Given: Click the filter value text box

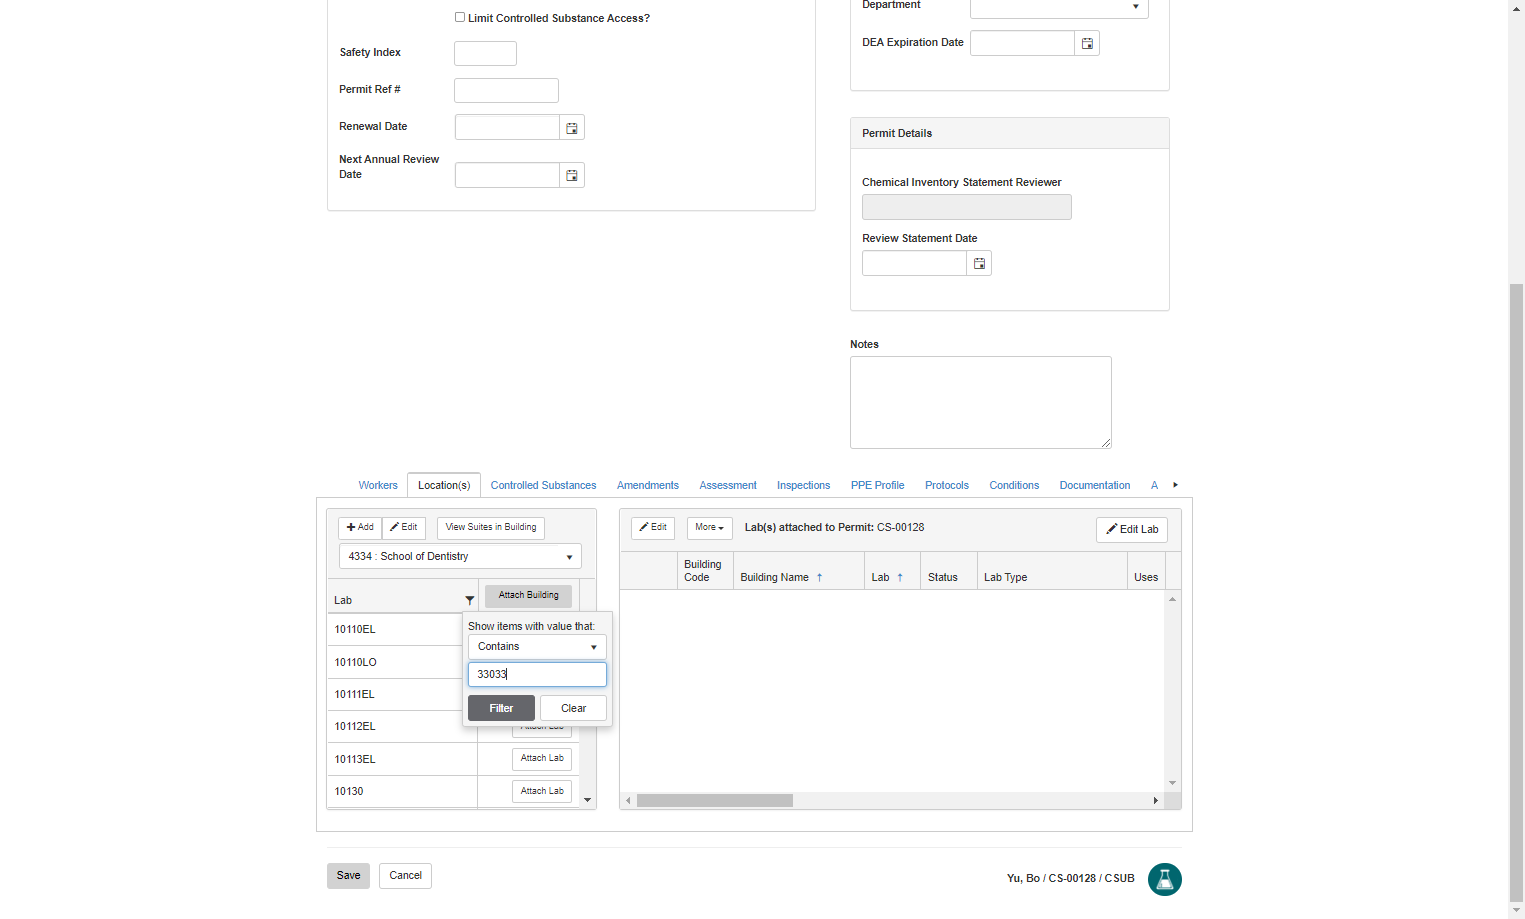Looking at the screenshot, I should point(537,675).
